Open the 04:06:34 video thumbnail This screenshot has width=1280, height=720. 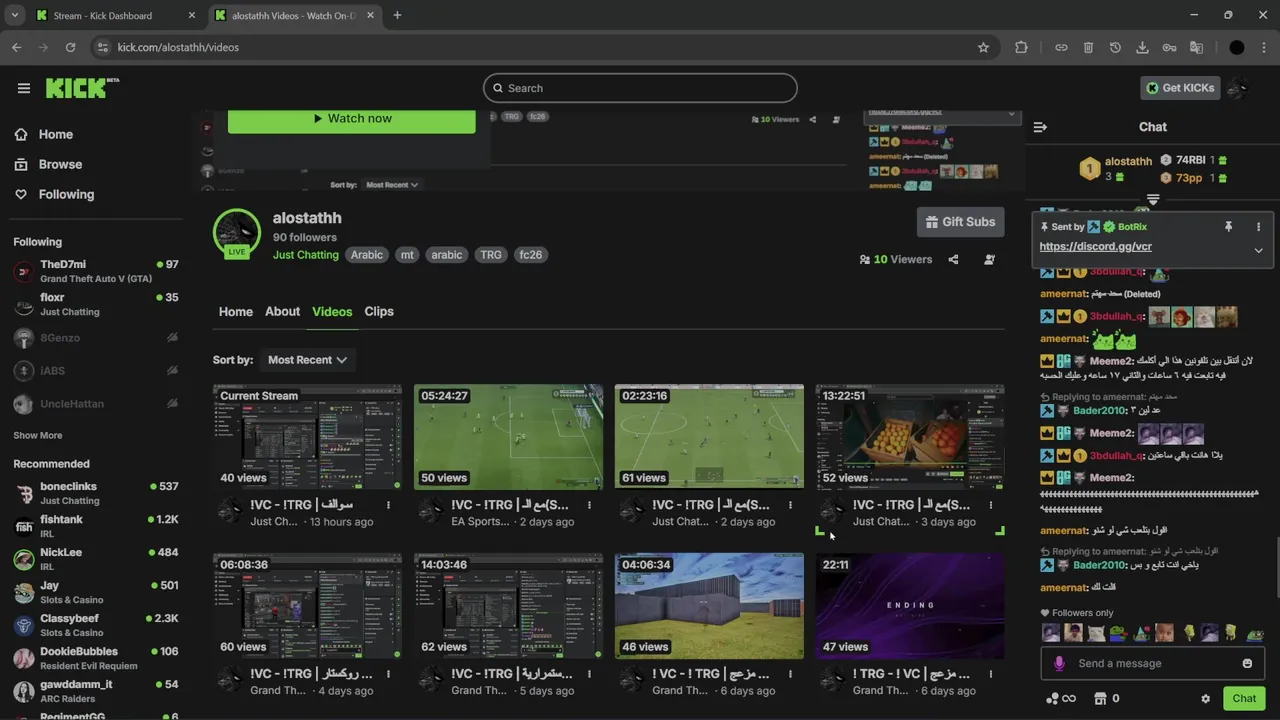tap(709, 606)
